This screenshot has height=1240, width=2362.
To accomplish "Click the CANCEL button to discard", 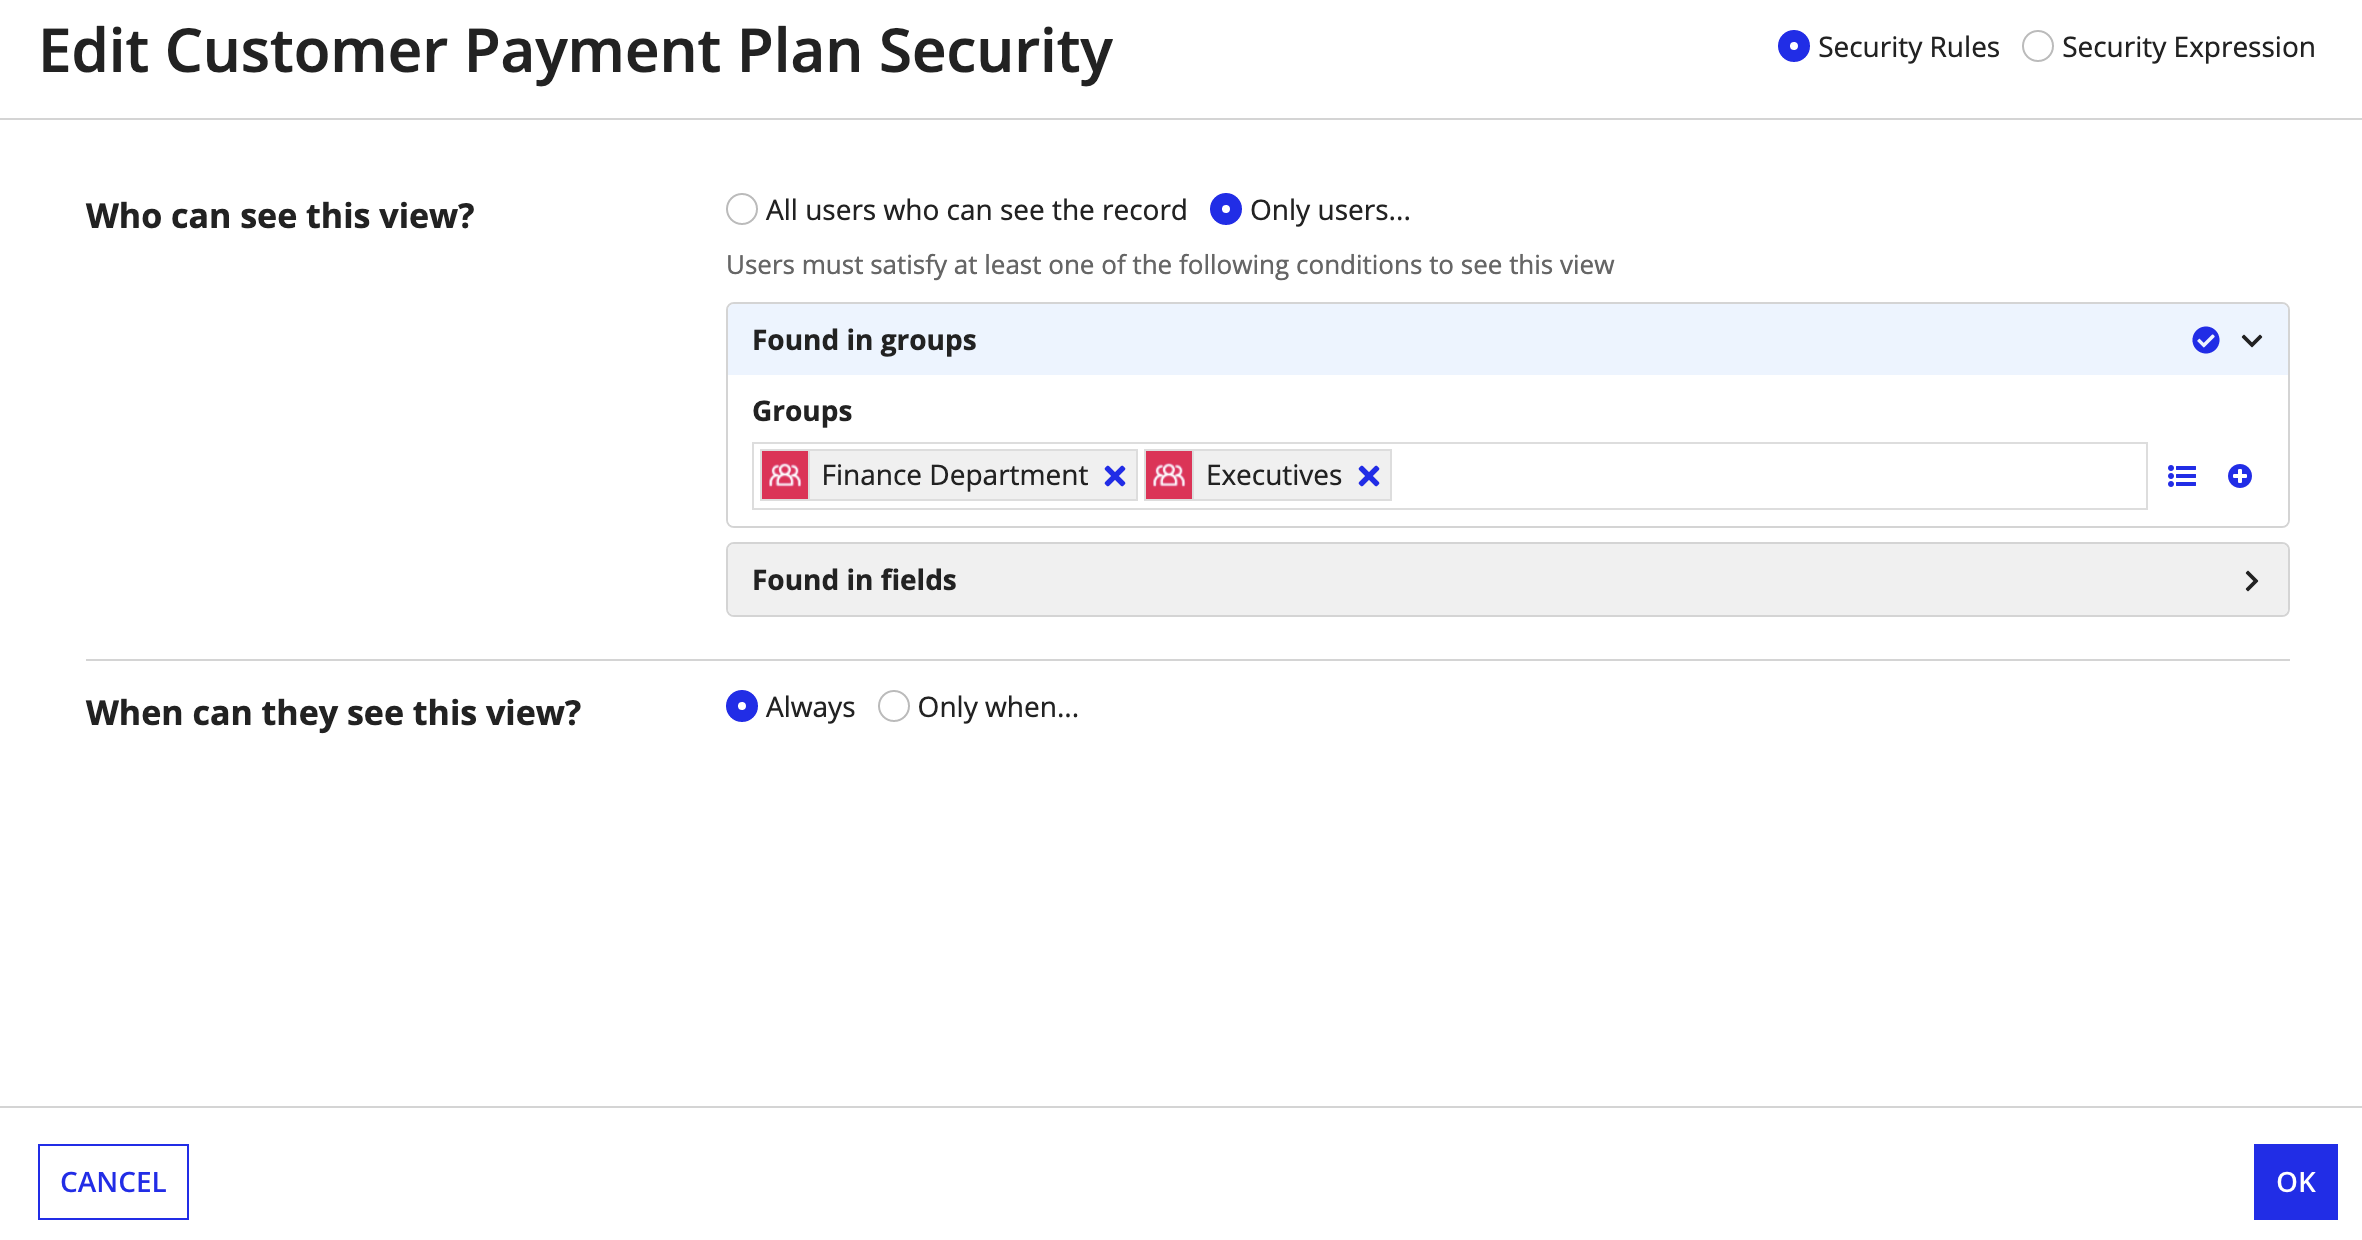I will [x=112, y=1181].
